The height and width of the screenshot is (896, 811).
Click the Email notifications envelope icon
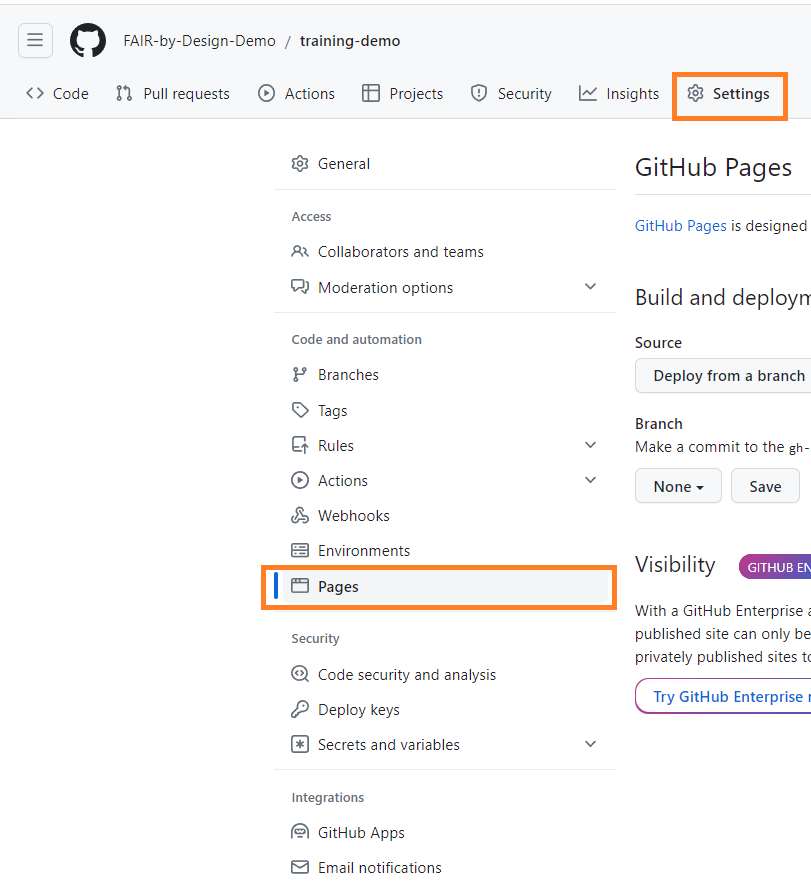[x=299, y=867]
